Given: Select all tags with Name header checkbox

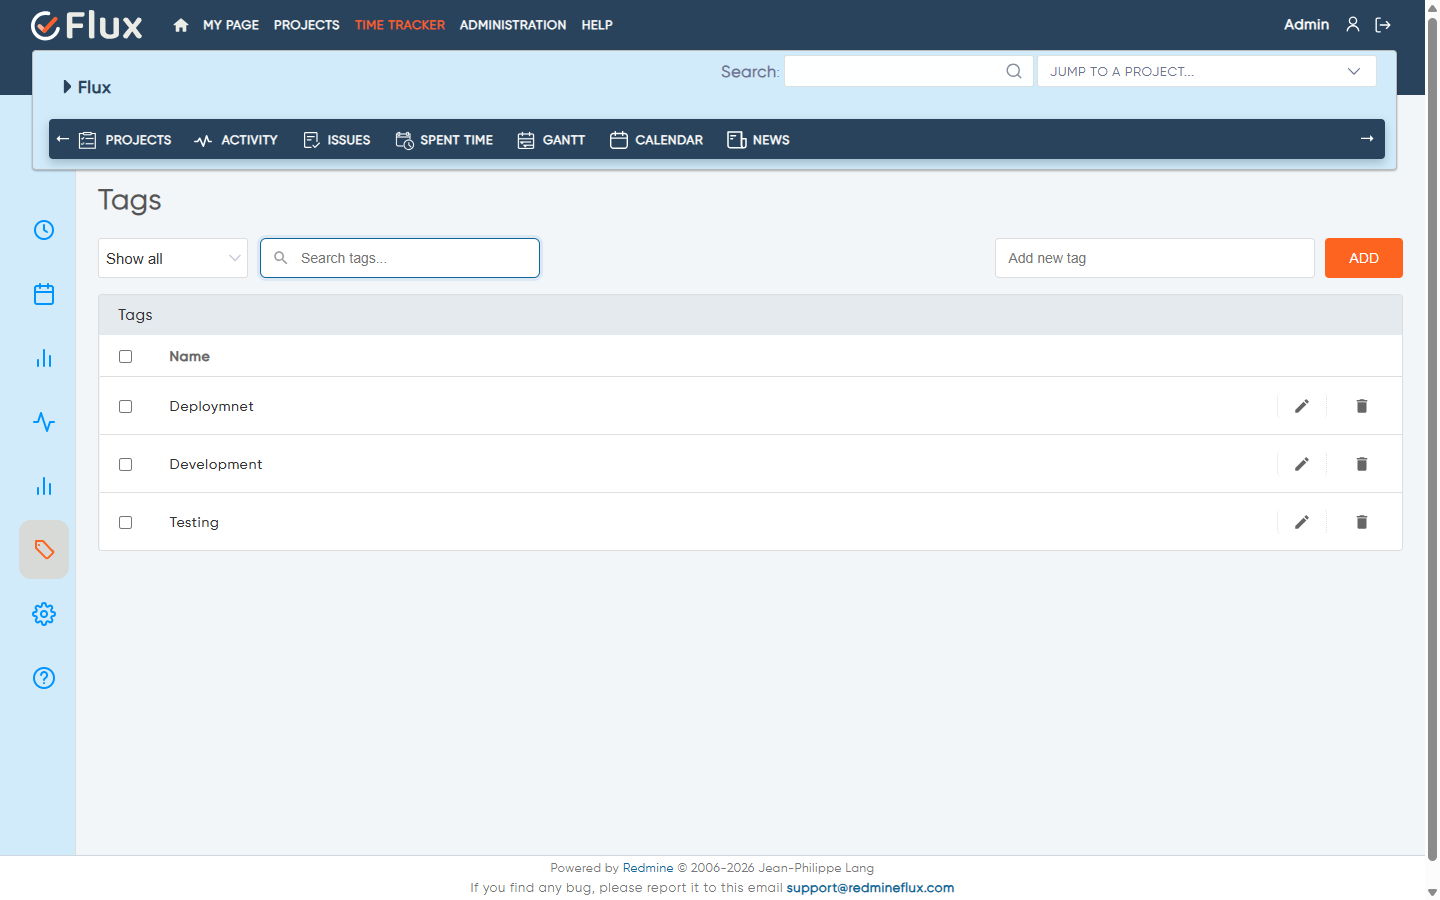Looking at the screenshot, I should coord(126,357).
